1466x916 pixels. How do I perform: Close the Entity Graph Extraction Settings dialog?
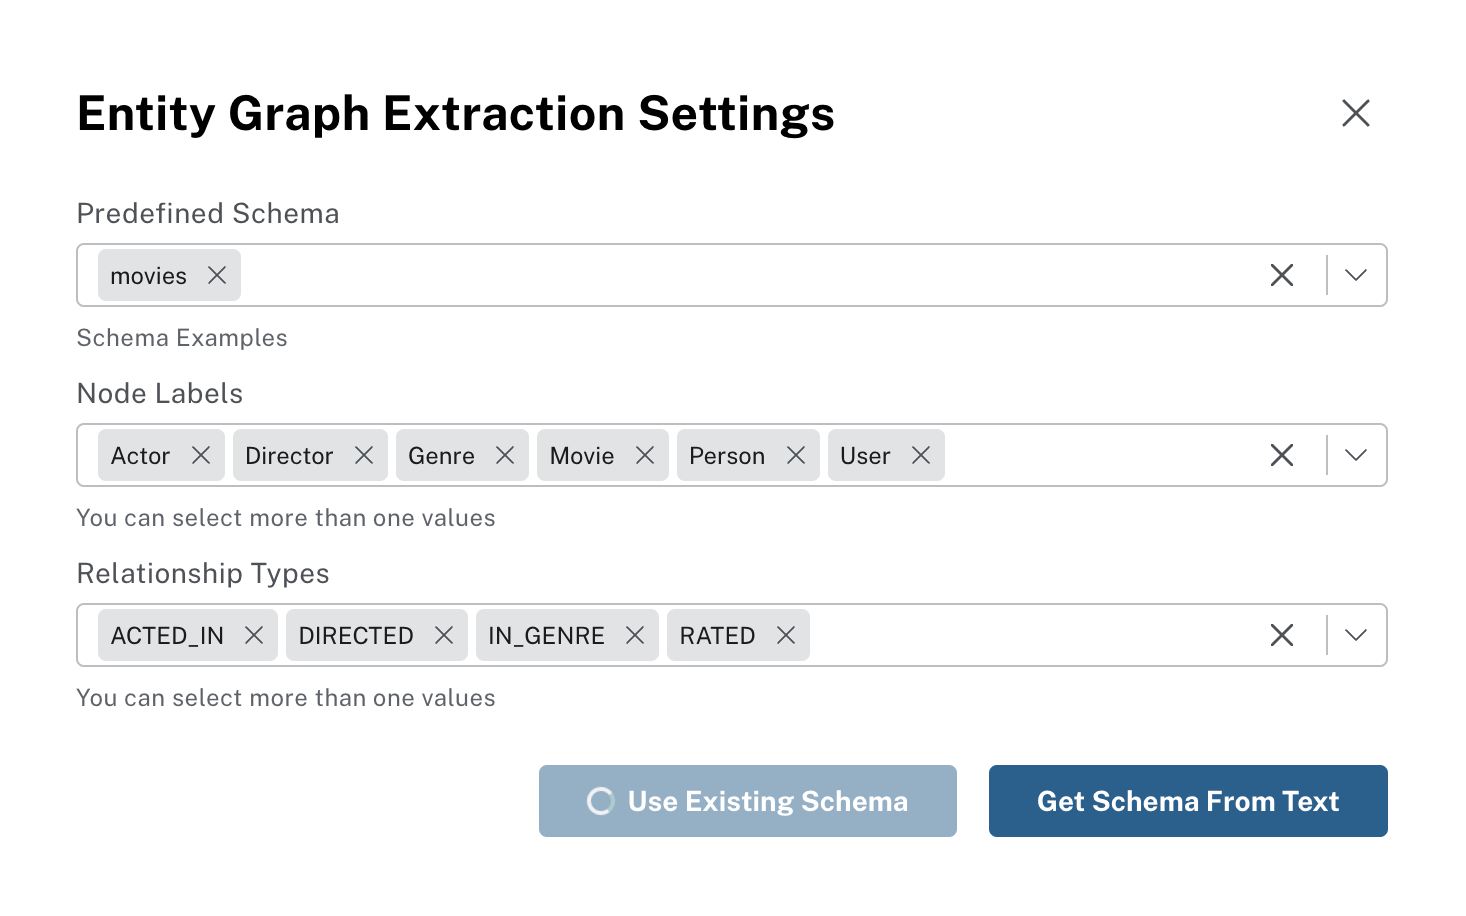[1355, 113]
